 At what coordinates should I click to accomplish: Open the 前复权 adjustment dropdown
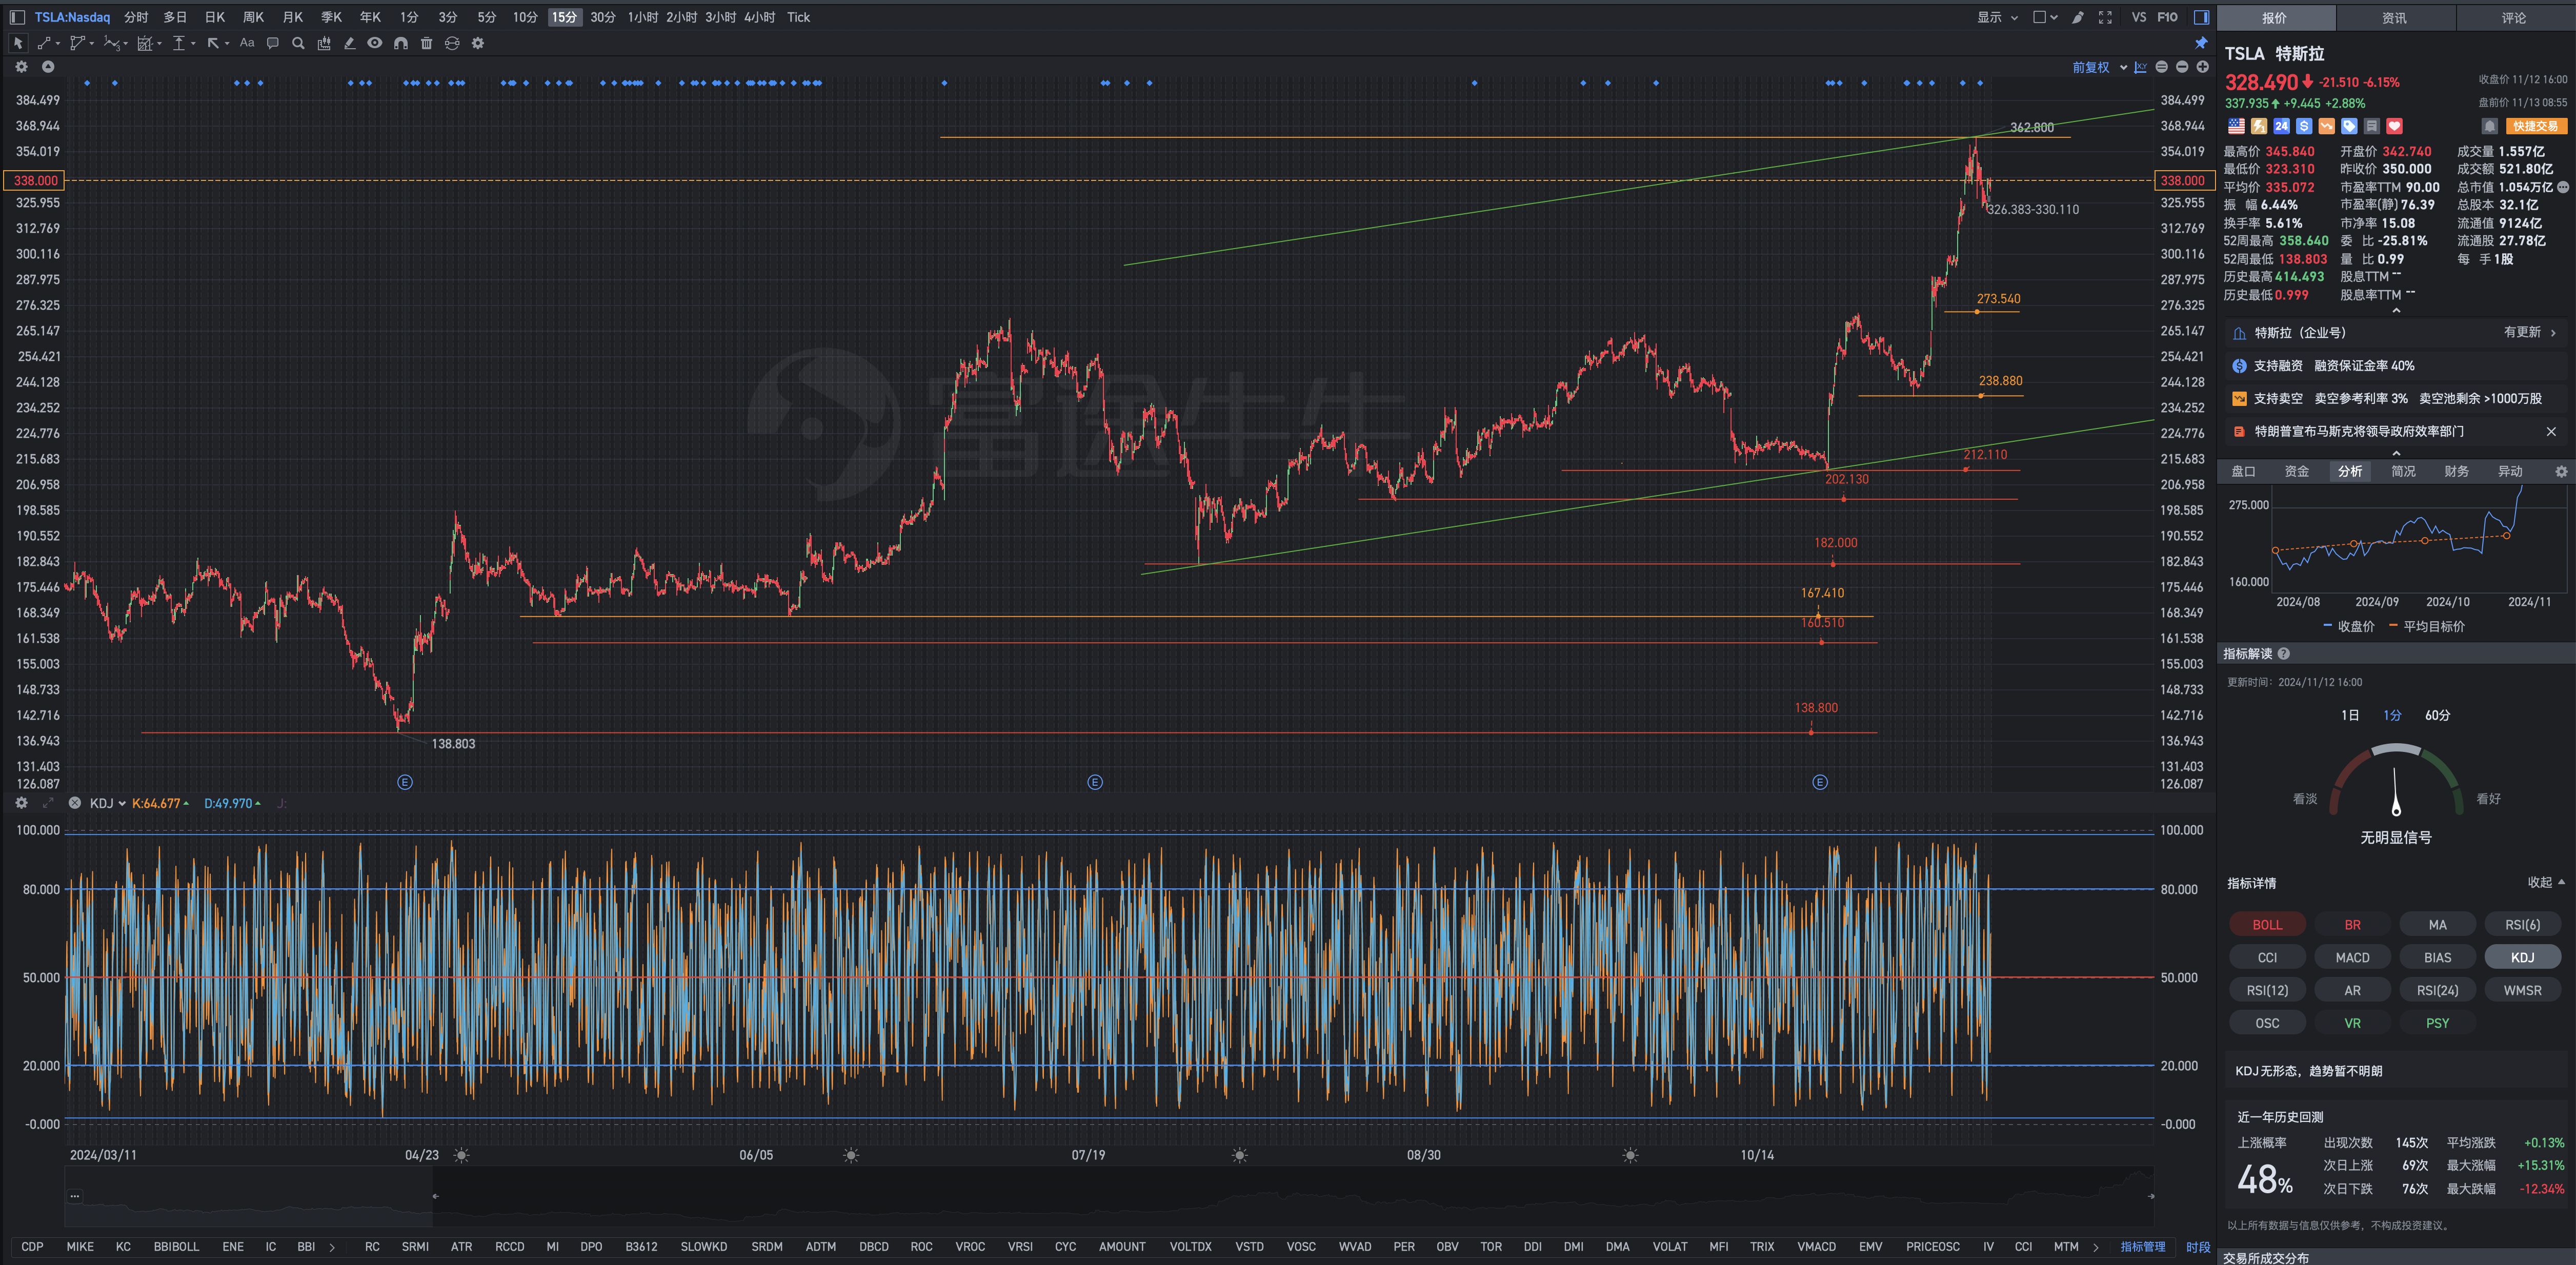(x=2099, y=67)
